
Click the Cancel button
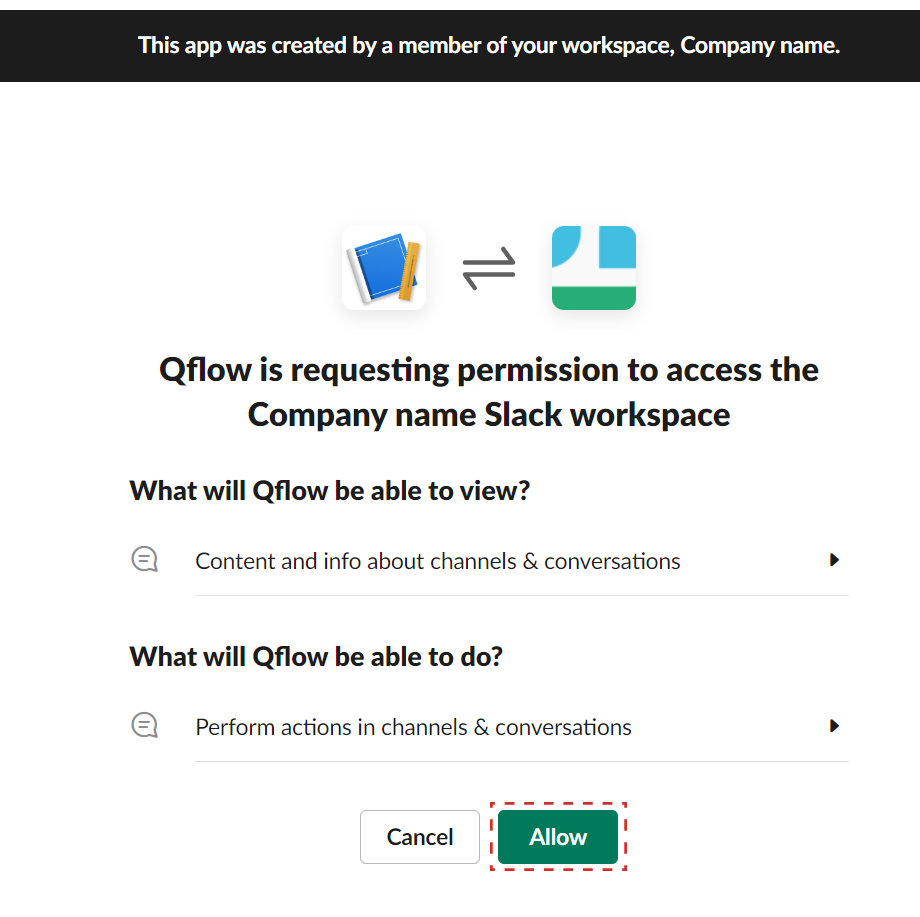tap(420, 837)
